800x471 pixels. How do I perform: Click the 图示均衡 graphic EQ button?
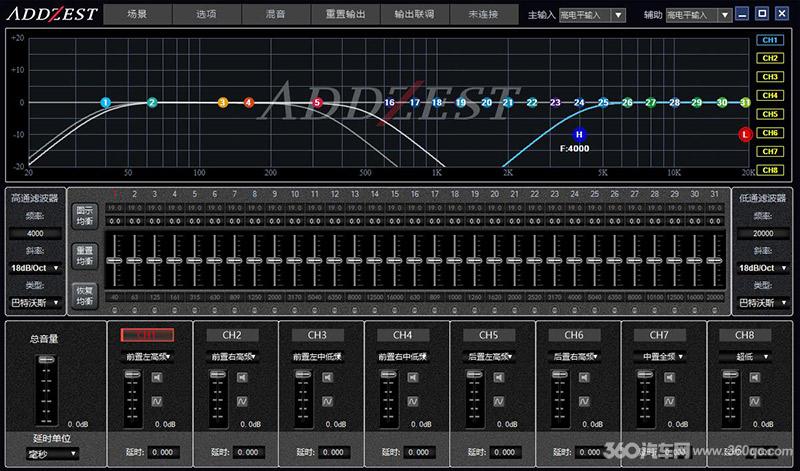(85, 215)
